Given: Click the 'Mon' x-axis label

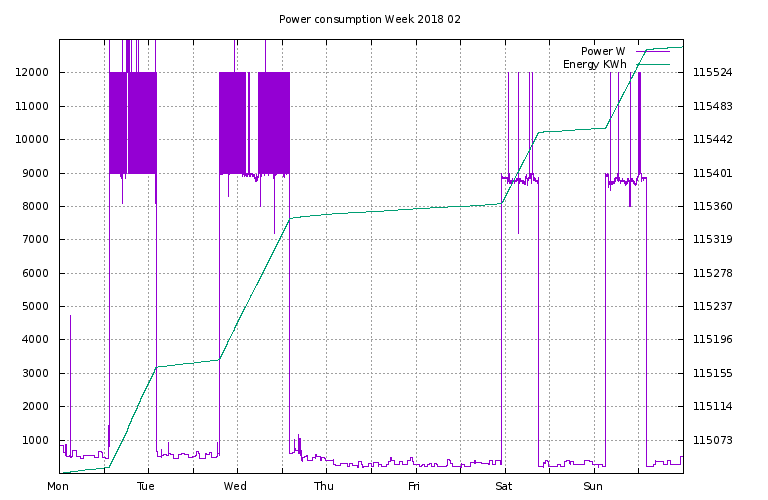Looking at the screenshot, I should 58,486.
